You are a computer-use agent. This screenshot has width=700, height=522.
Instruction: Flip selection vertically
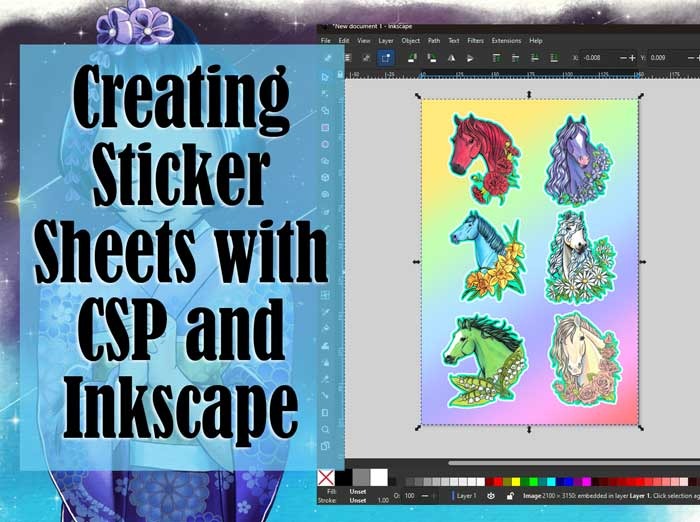pos(470,58)
